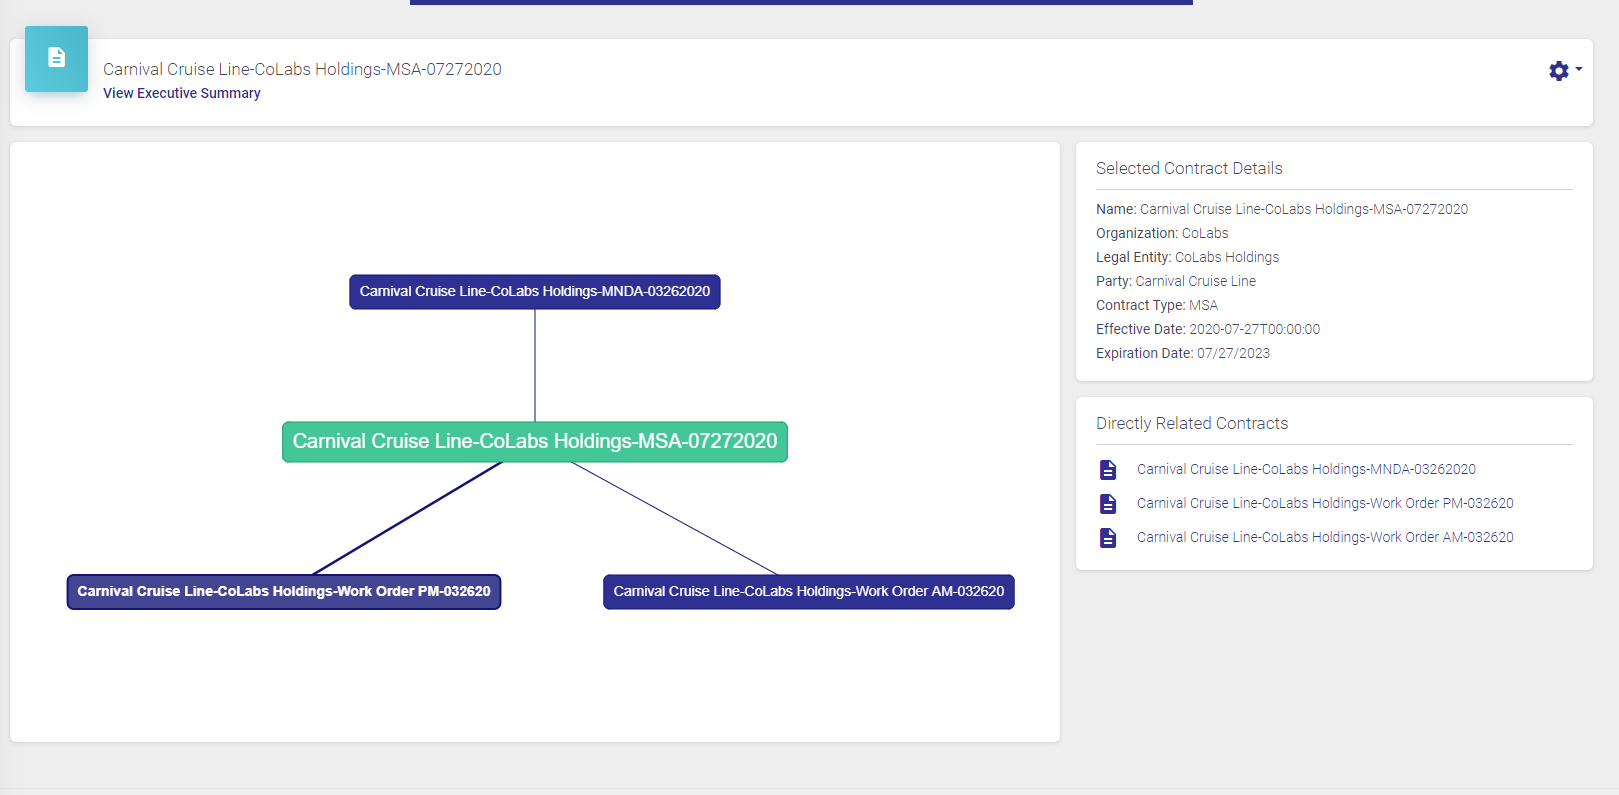Click header title Carnival Cruise Line-CoLabs Holdings-MSA-07272020

[302, 69]
